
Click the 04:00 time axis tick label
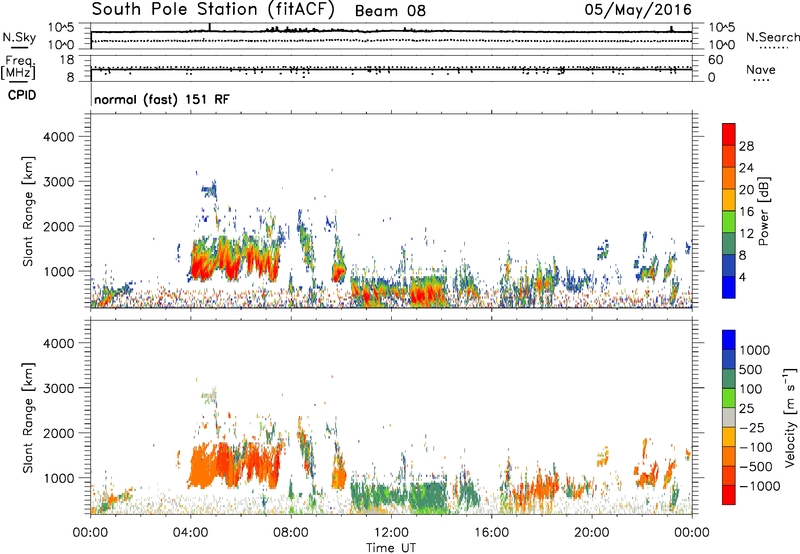[x=191, y=533]
